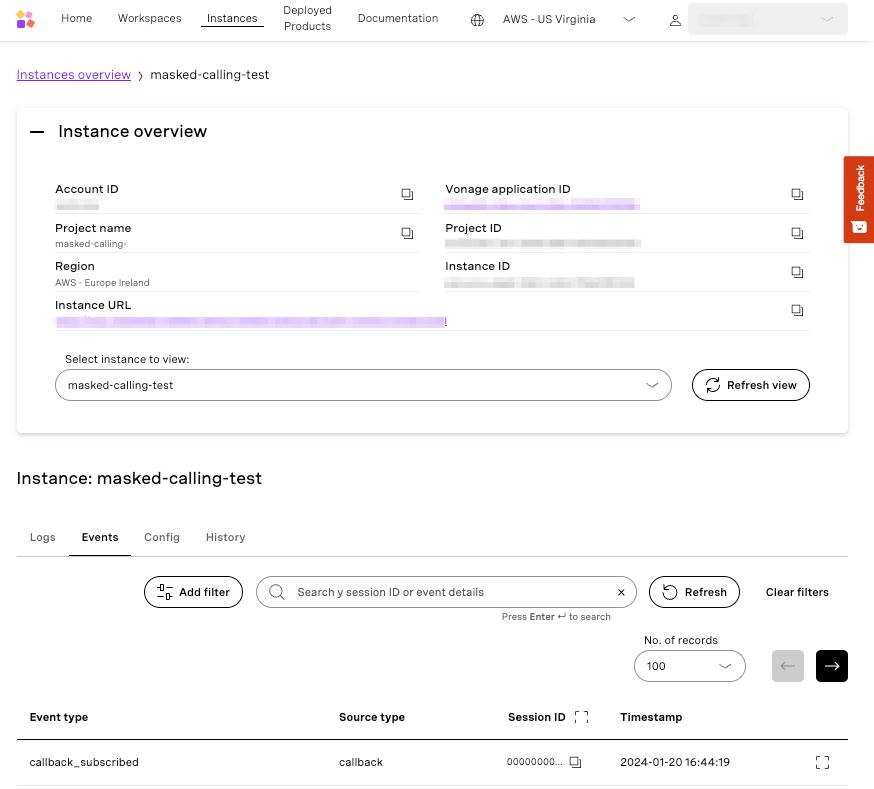Screen dimensions: 874x789
Task: Open the user profile icon in the top bar
Action: (675, 19)
